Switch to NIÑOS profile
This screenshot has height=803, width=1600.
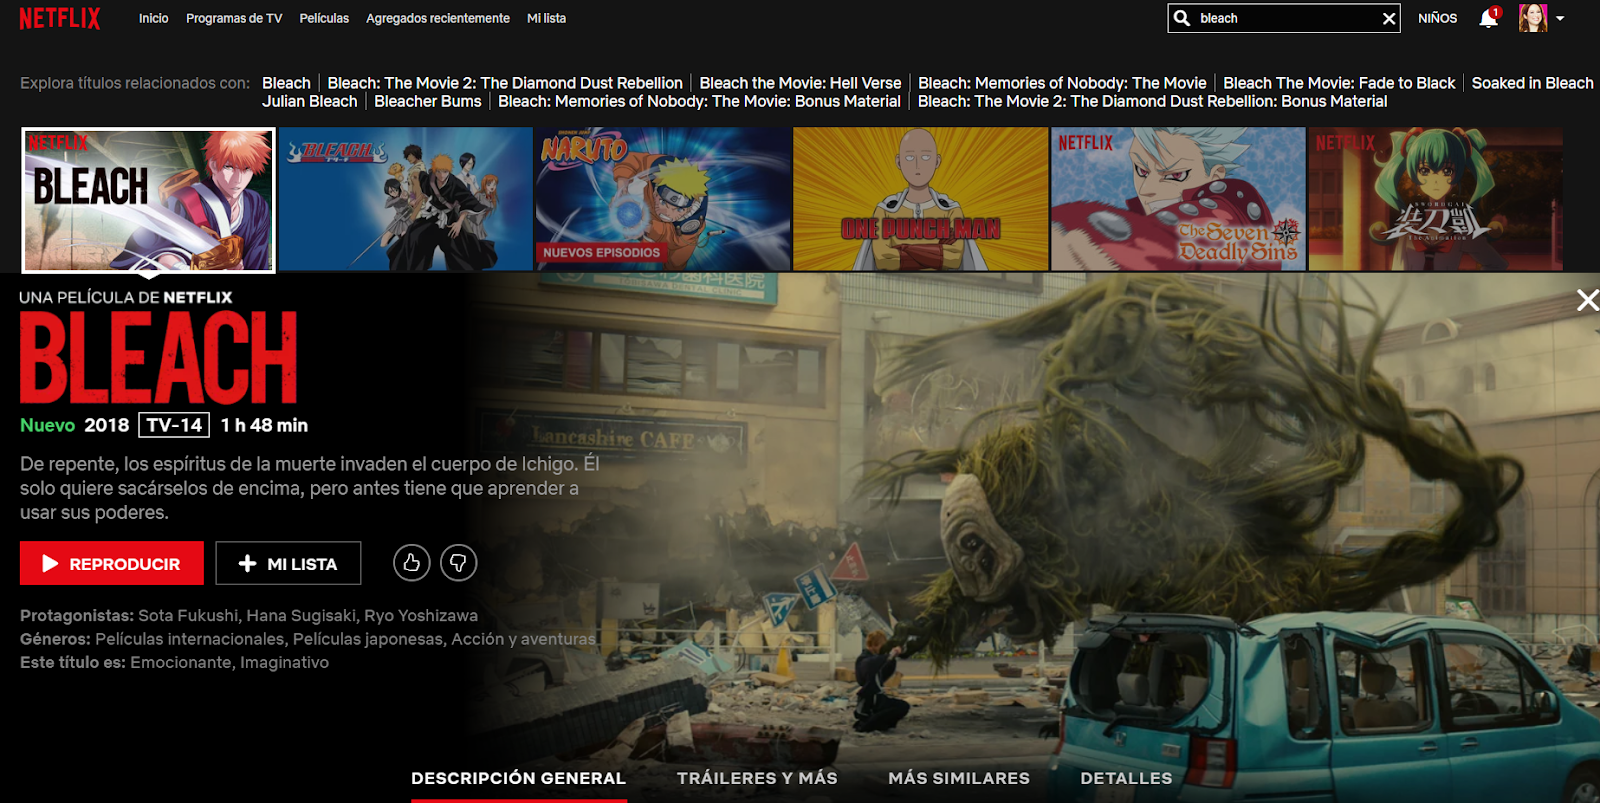click(1437, 18)
